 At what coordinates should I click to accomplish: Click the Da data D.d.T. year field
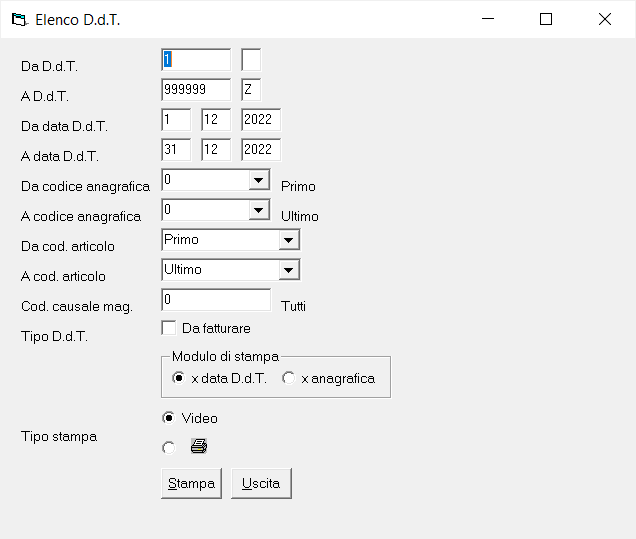click(x=261, y=120)
